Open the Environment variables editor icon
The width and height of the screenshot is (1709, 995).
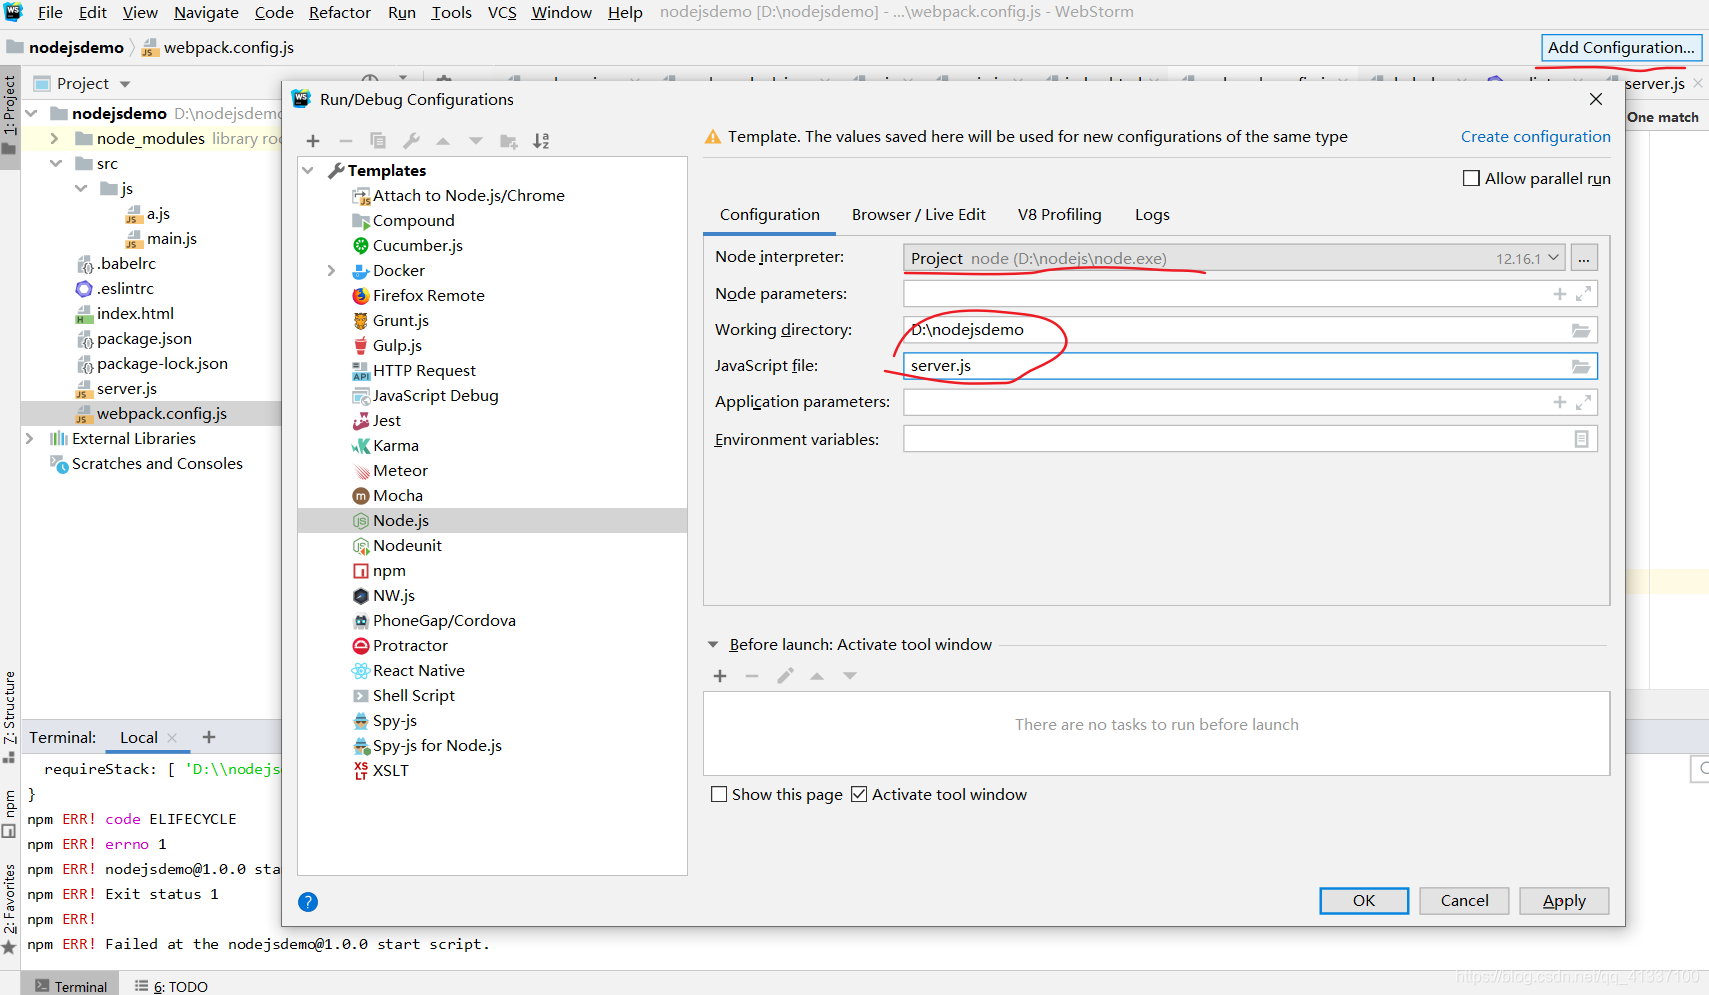click(1581, 439)
